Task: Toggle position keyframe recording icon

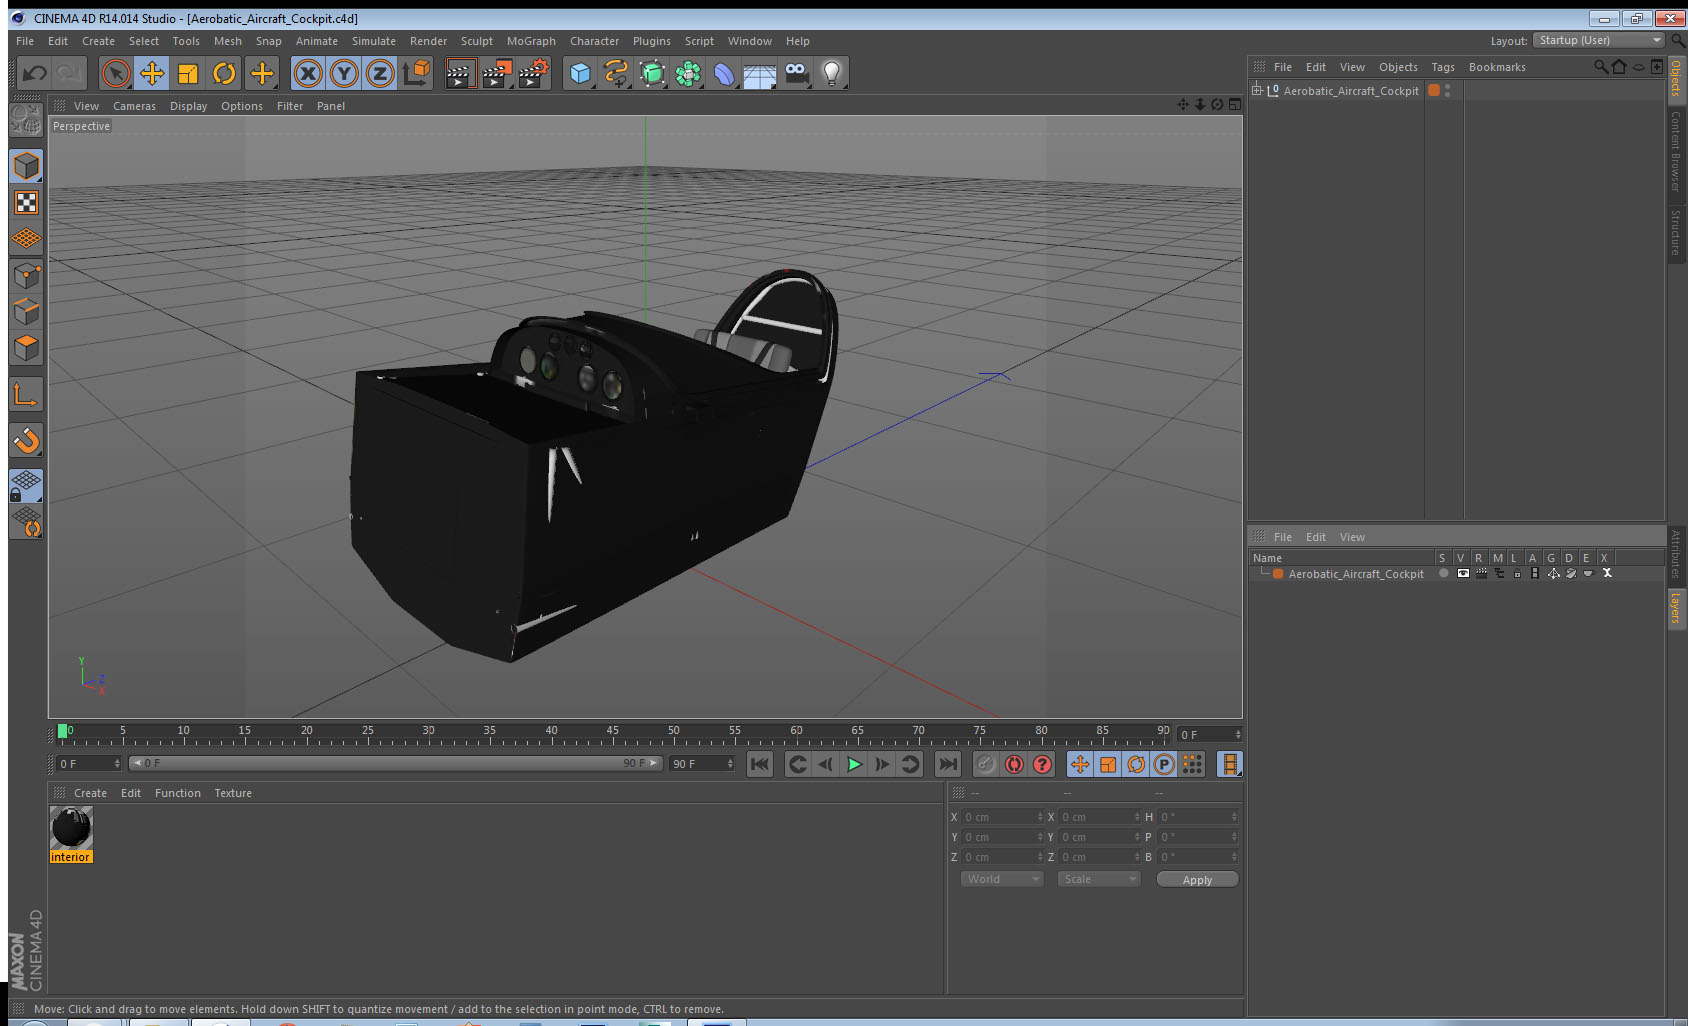Action: [x=1080, y=764]
